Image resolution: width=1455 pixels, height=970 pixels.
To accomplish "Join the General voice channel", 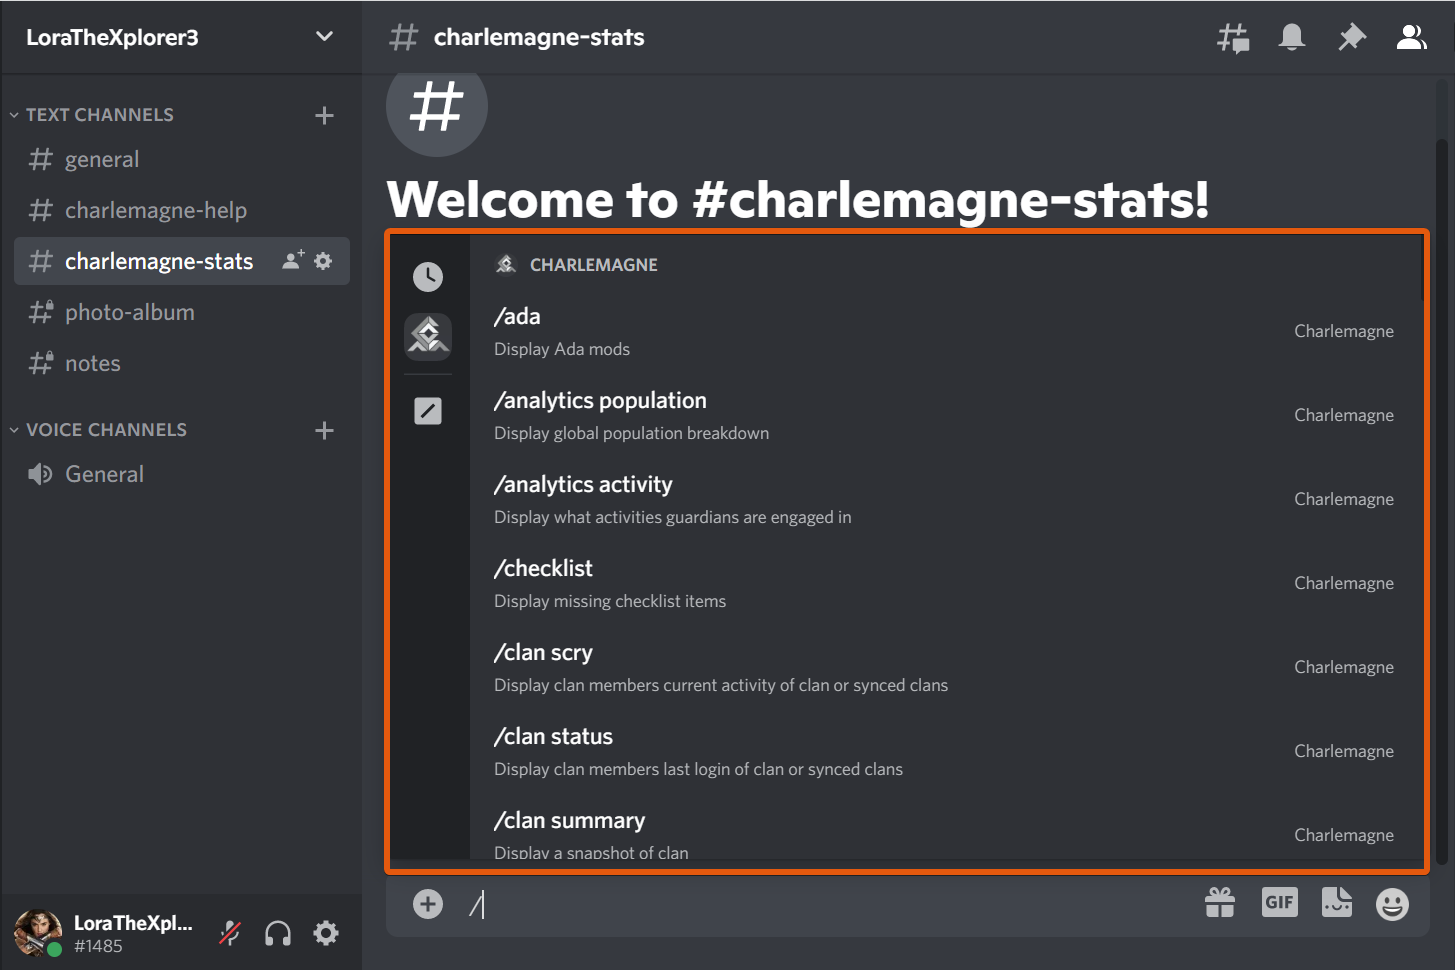I will (x=181, y=475).
